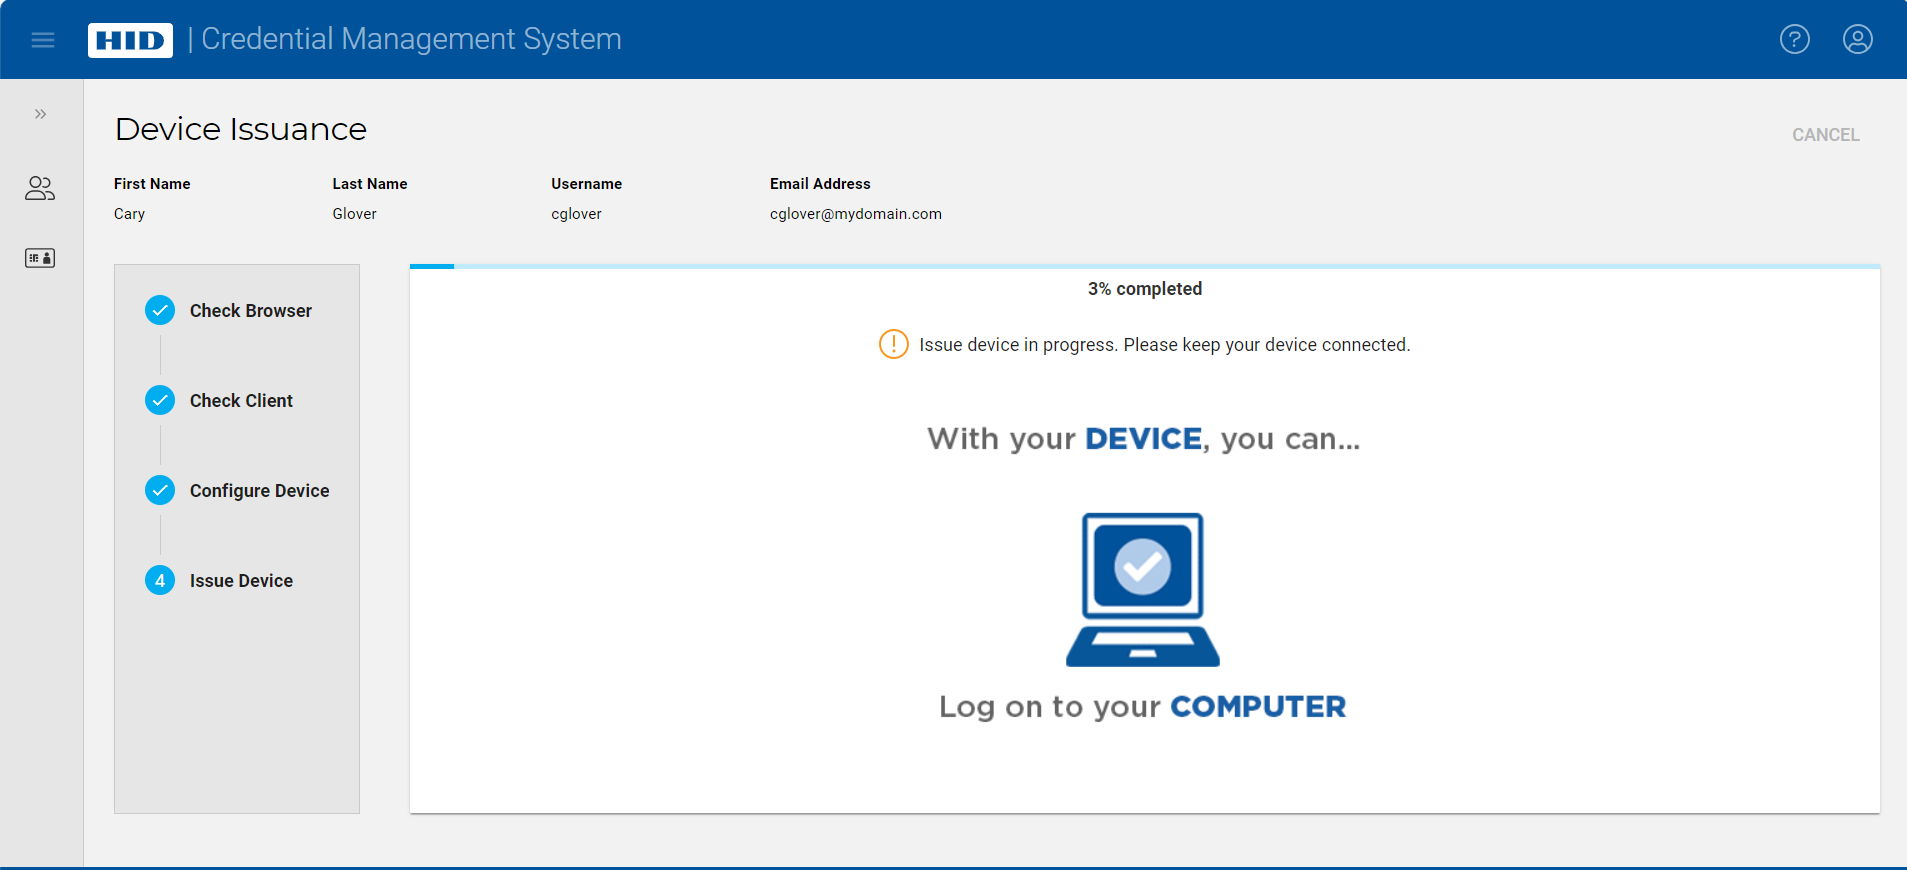Click the Credential Management System title
The width and height of the screenshot is (1907, 870).
411,39
